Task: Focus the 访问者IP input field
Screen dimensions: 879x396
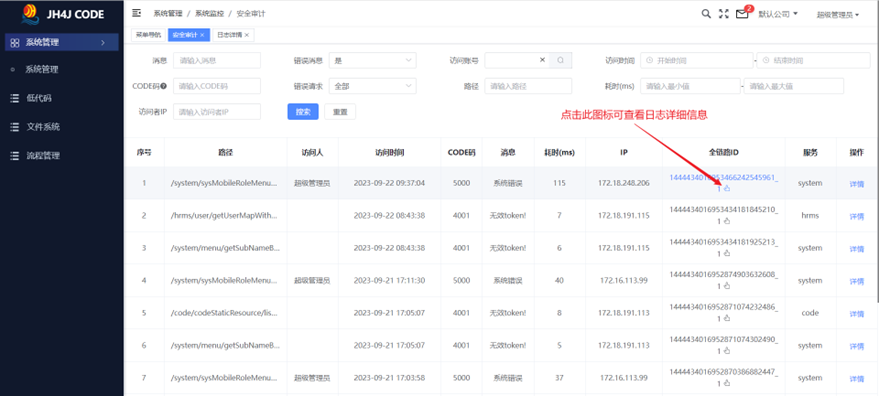Action: click(x=217, y=112)
